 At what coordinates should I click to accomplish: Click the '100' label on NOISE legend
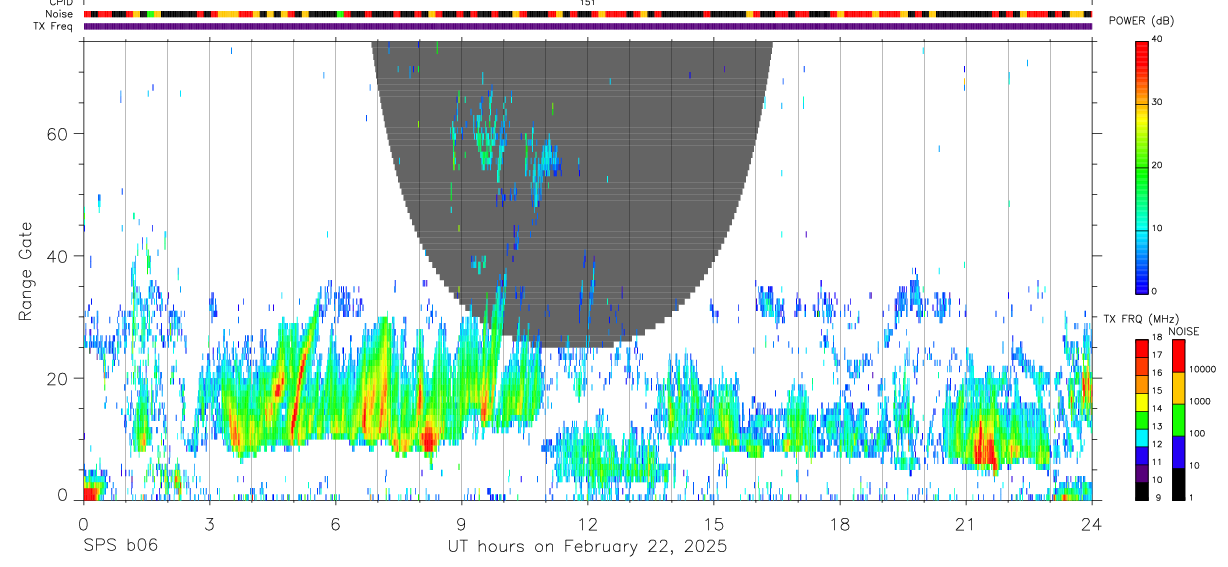pos(1196,434)
